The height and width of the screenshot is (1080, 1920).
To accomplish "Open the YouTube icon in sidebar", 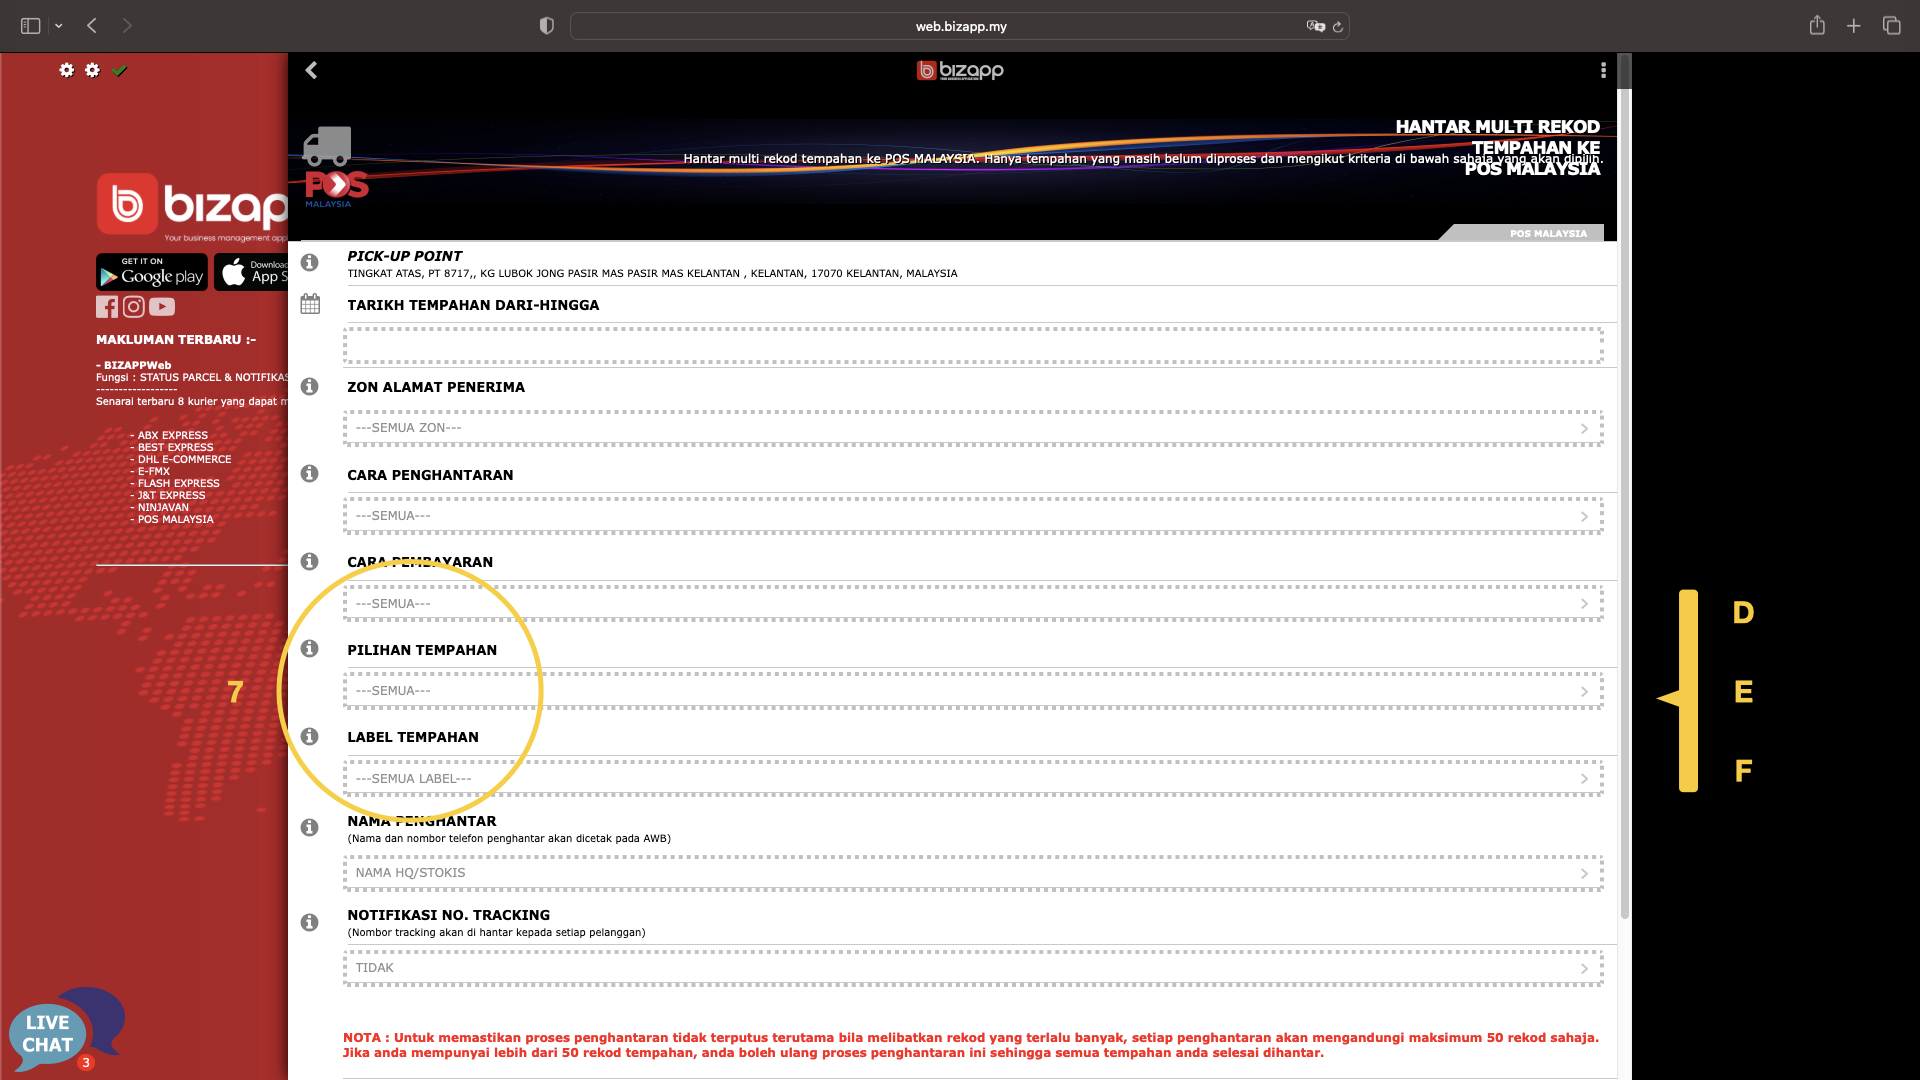I will point(162,307).
